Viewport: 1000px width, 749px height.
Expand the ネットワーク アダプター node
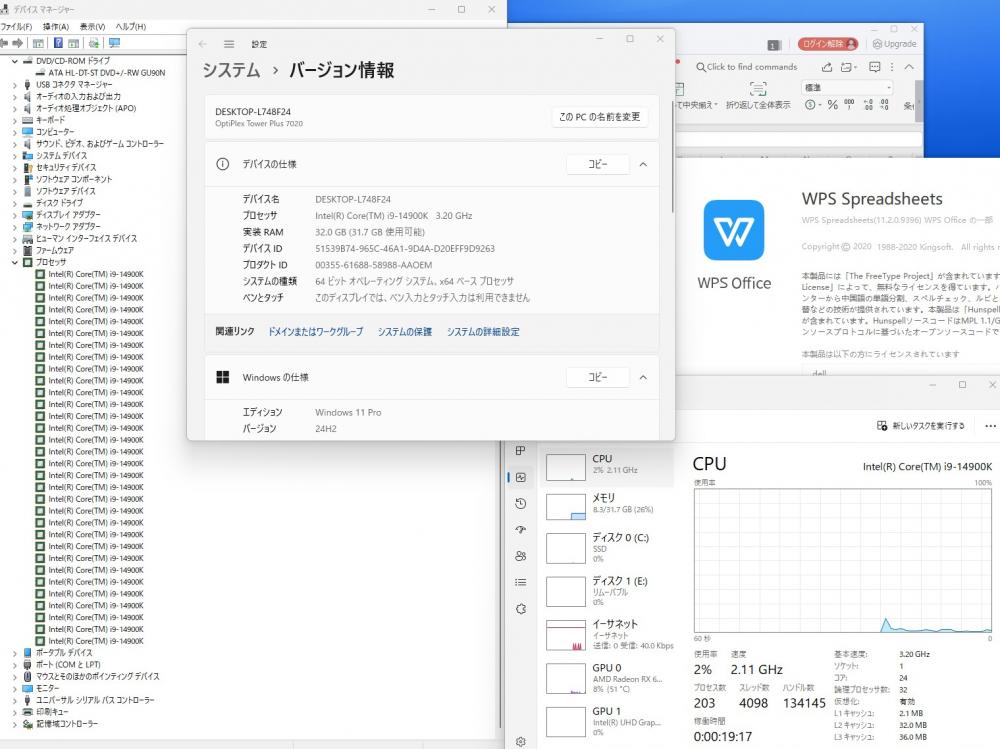(15, 226)
